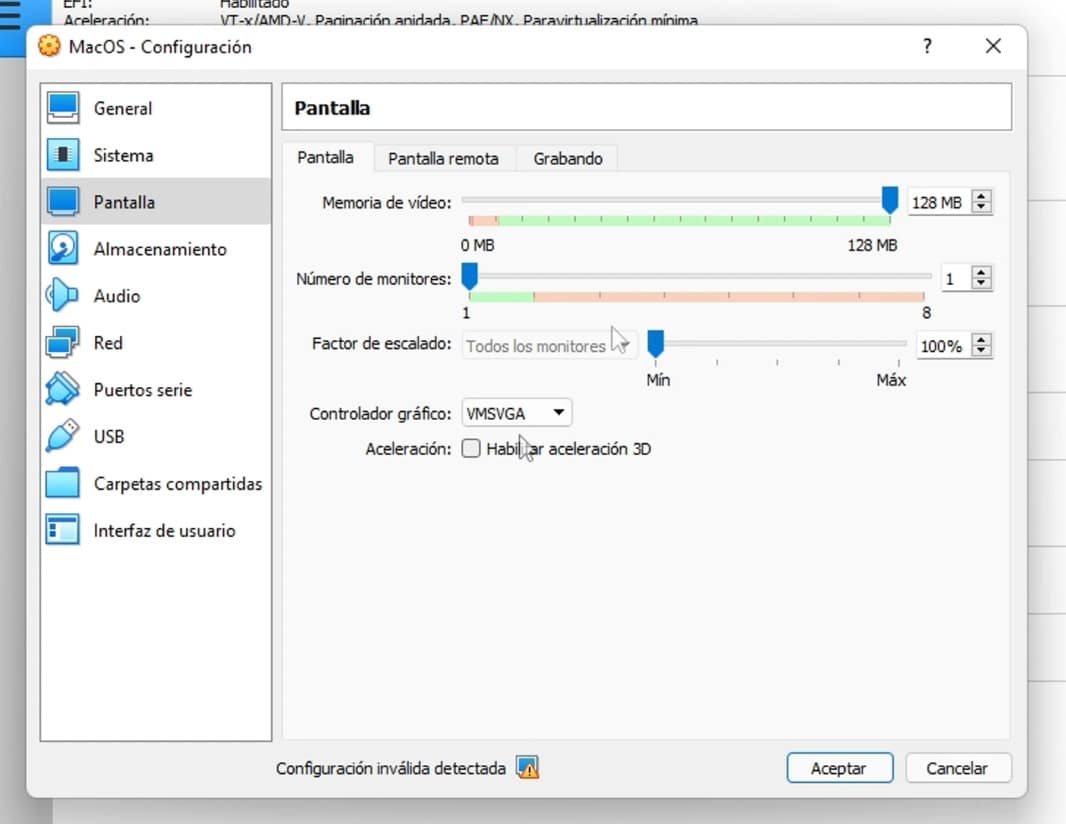This screenshot has height=824, width=1066.
Task: Switch to the Grabando tab
Action: 567,158
